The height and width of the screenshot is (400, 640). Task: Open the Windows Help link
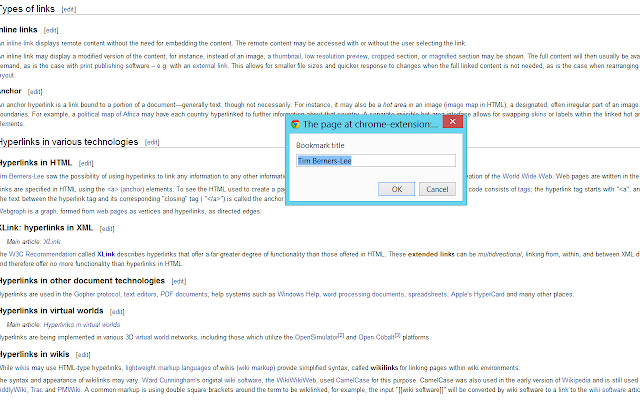[298, 294]
